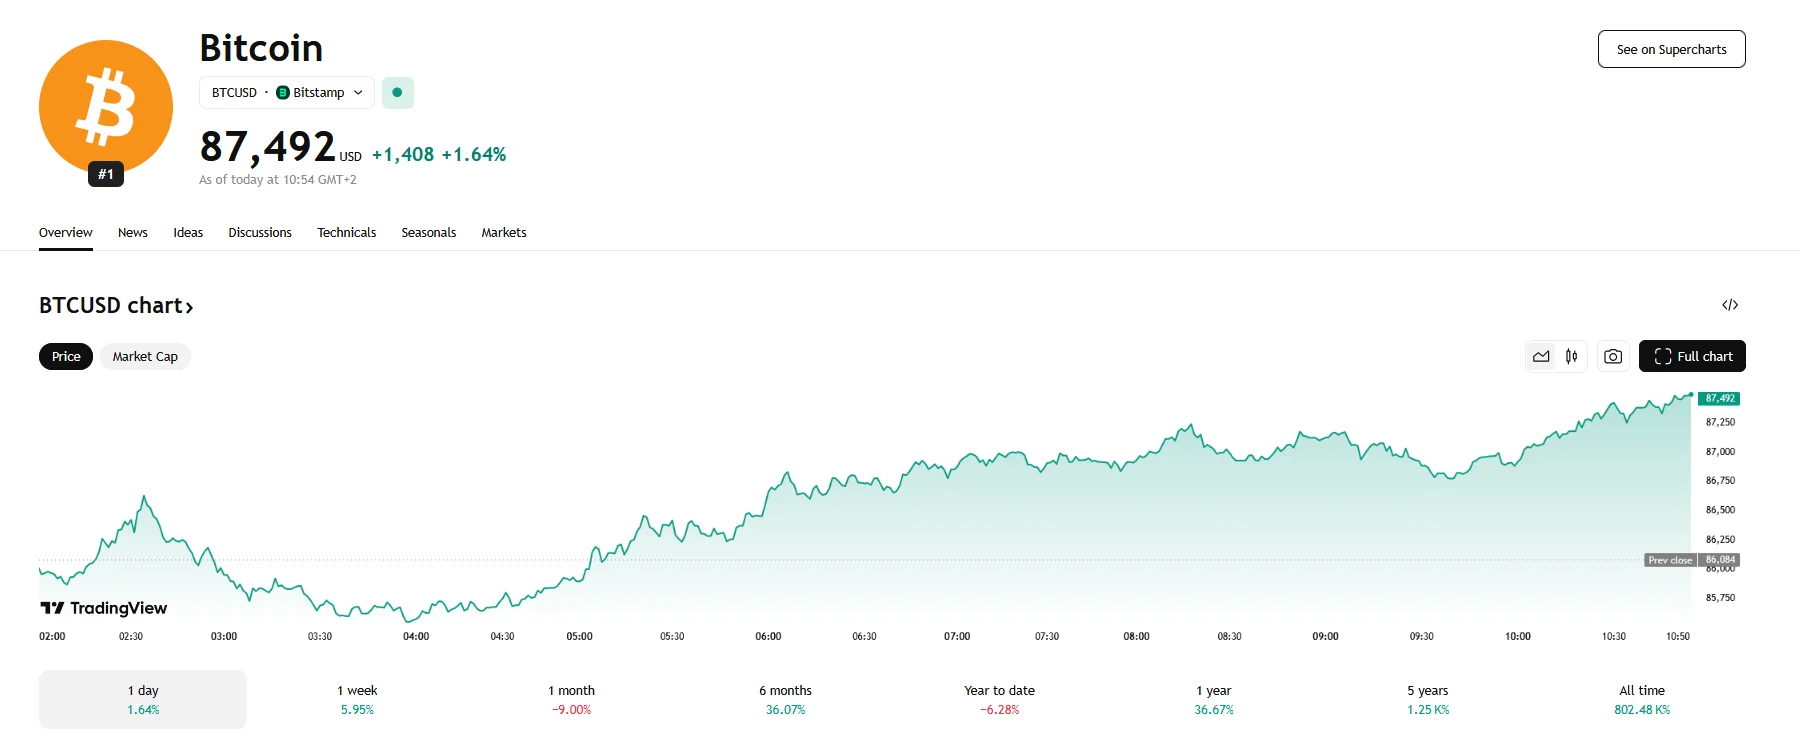
Task: Click the 87,492 current price label on axis
Action: click(1719, 398)
